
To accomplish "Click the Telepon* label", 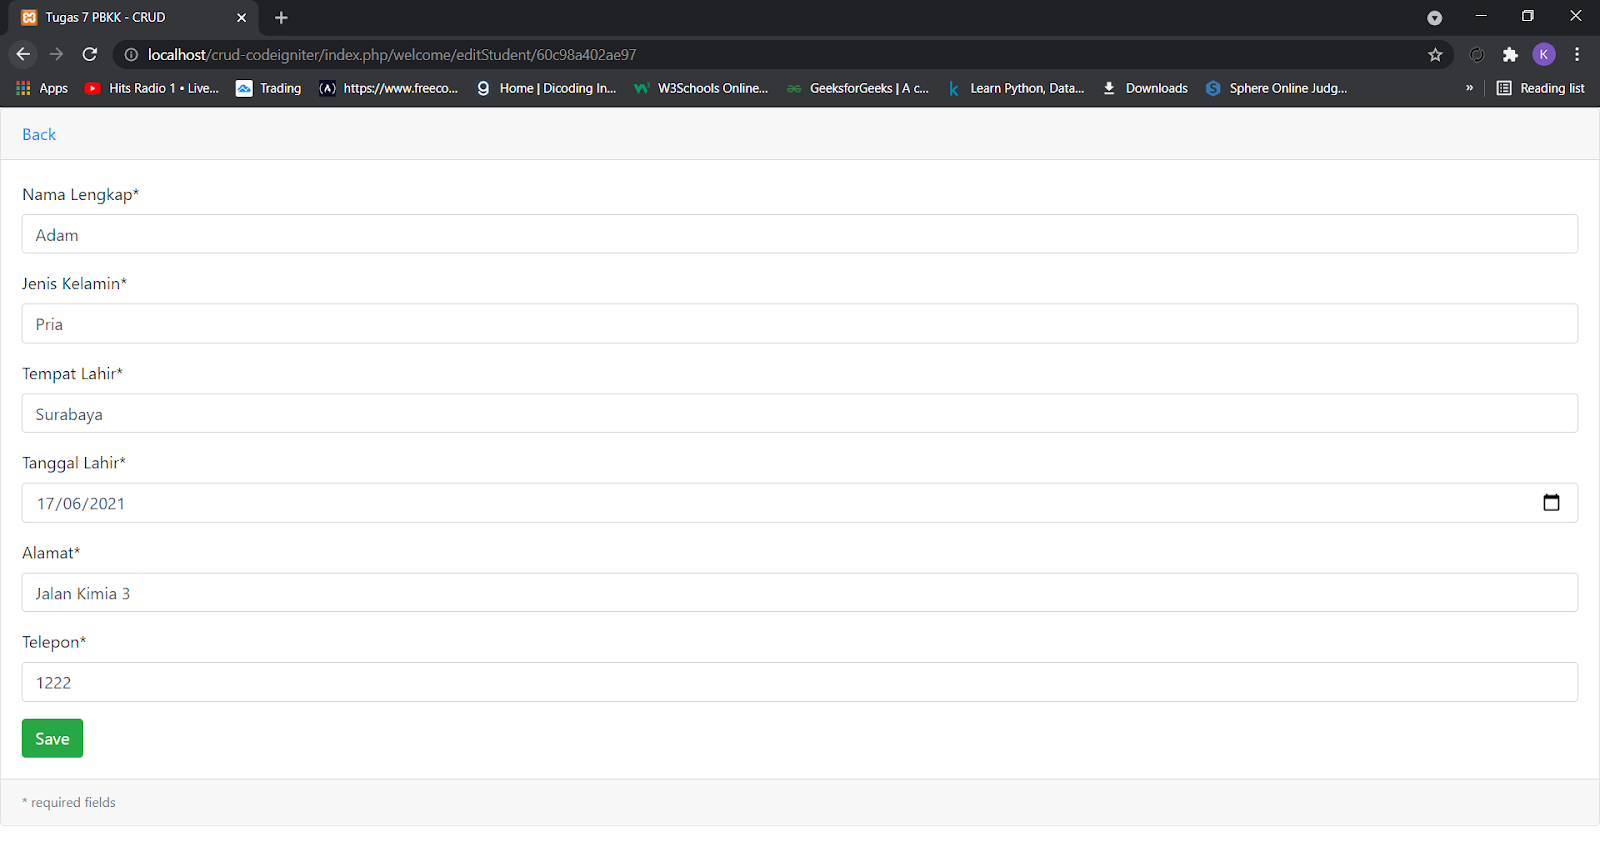I will click(54, 642).
